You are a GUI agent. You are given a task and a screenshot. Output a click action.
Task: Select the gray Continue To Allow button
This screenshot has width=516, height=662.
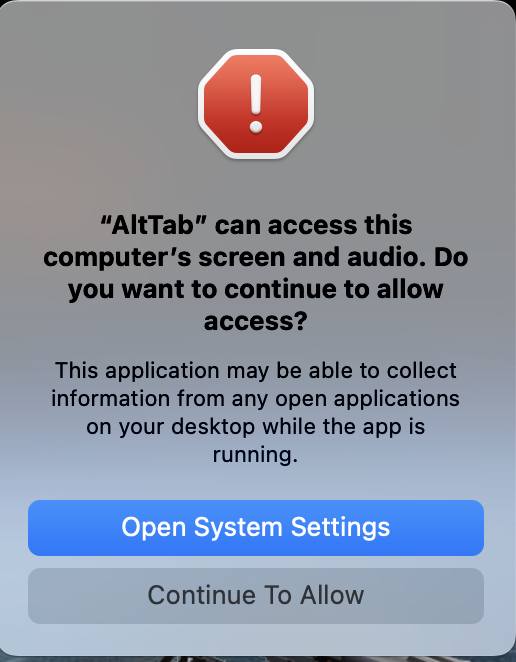(x=256, y=596)
